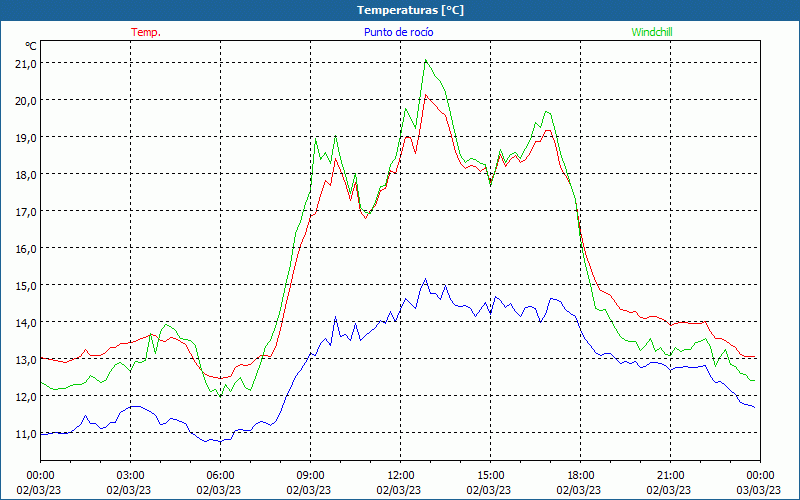This screenshot has height=500, width=800.
Task: Click the '15,0' y-axis value
Action: tap(26, 286)
